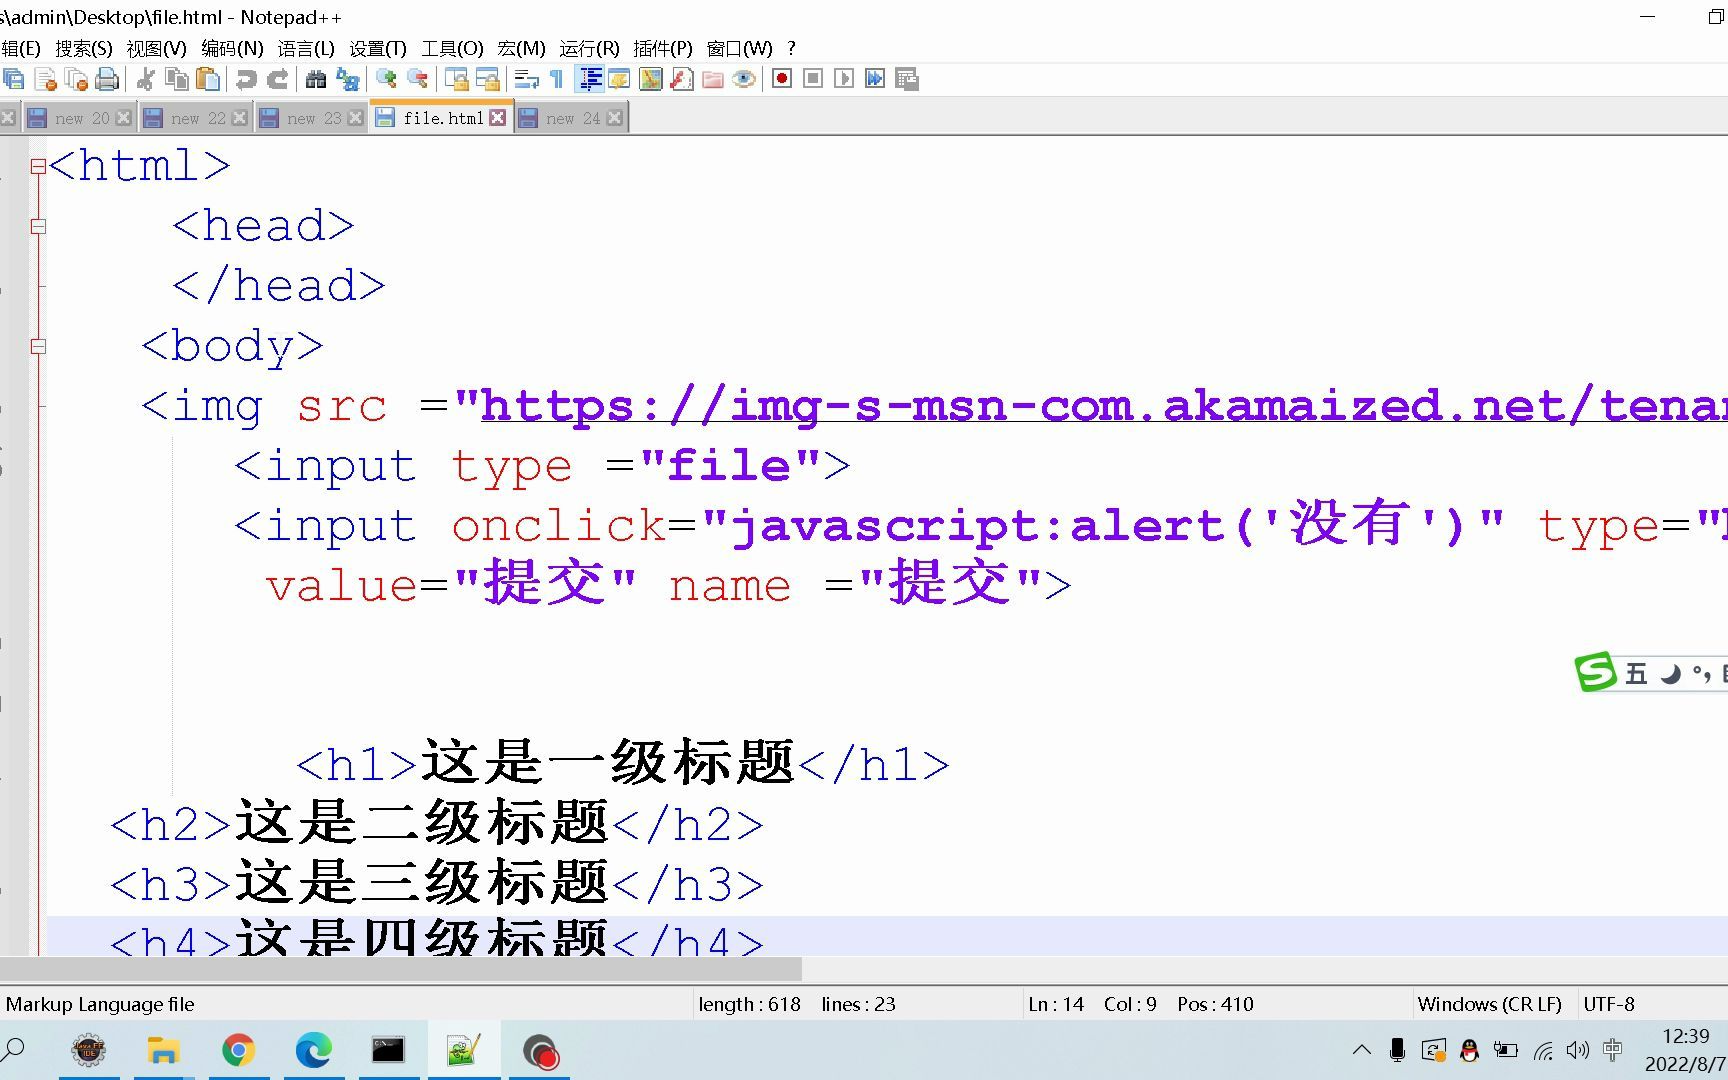The width and height of the screenshot is (1728, 1080).
Task: Cut selection with the scissors icon
Action: [146, 79]
